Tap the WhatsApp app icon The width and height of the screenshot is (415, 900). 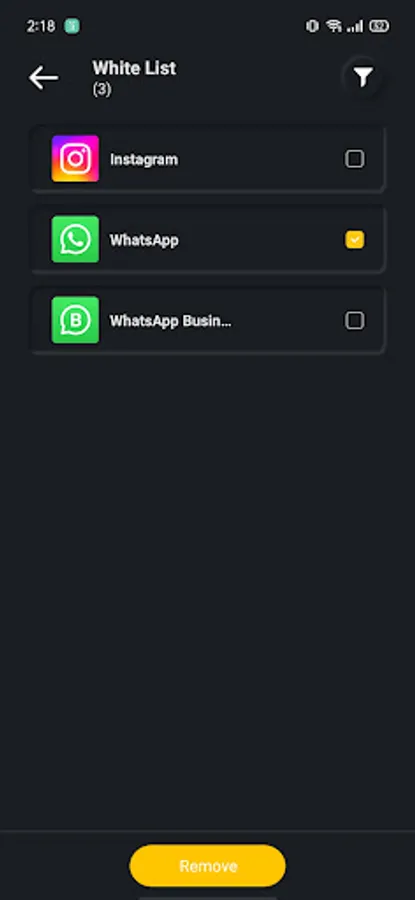(x=75, y=239)
